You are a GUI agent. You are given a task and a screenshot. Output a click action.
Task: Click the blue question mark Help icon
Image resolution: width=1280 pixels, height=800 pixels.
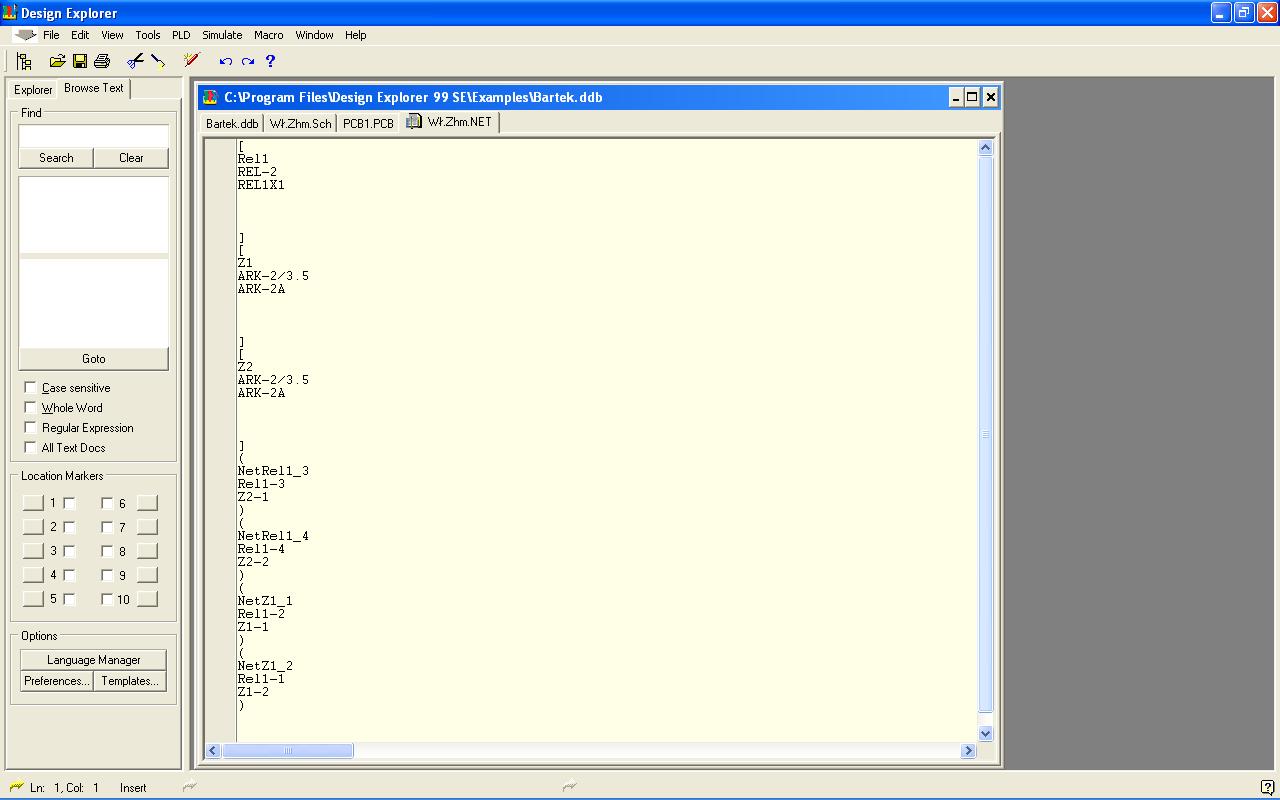[270, 61]
